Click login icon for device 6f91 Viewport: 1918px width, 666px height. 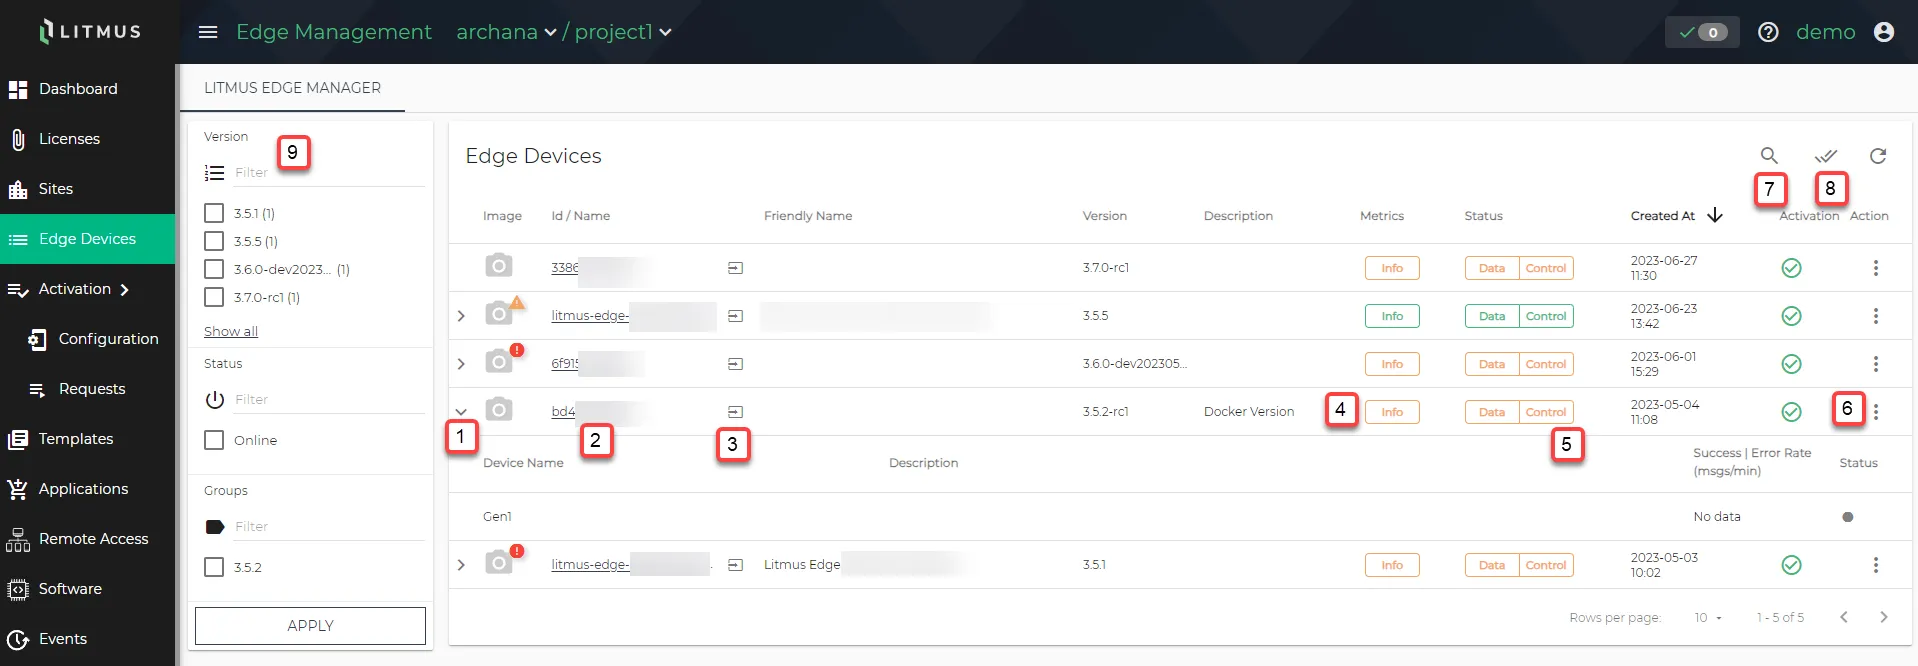tap(735, 364)
